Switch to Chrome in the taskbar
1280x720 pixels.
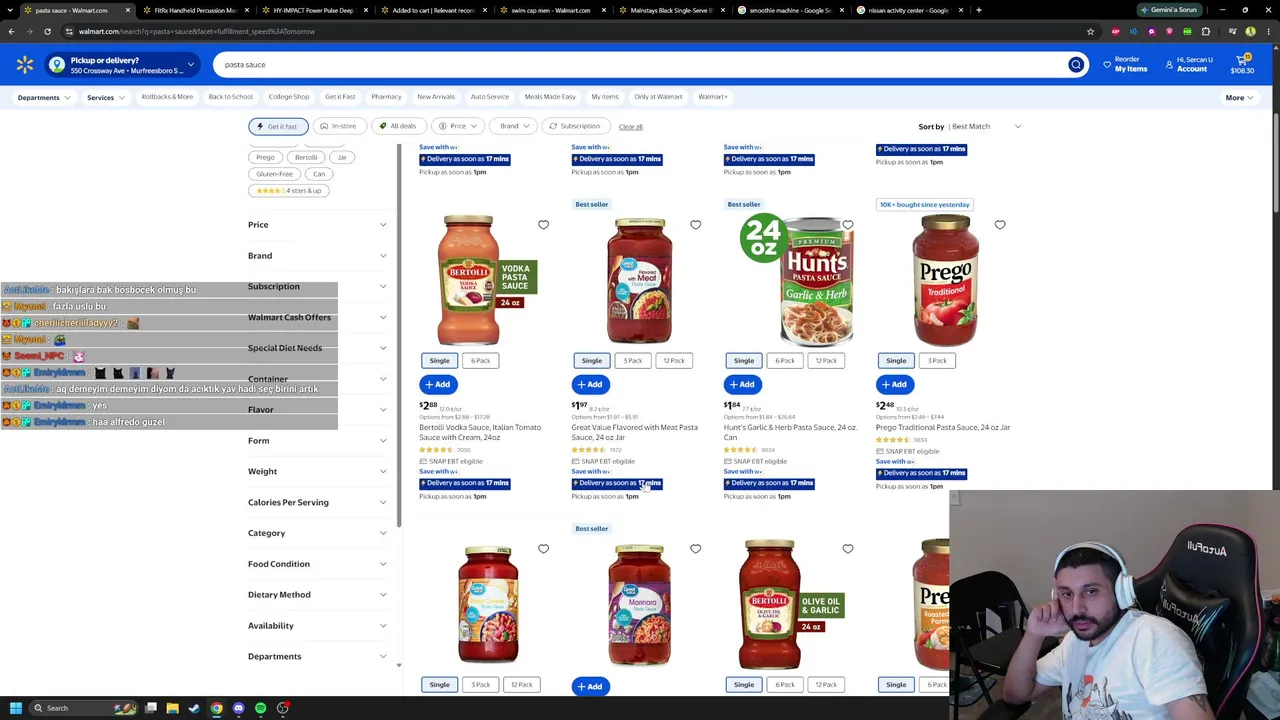point(216,708)
